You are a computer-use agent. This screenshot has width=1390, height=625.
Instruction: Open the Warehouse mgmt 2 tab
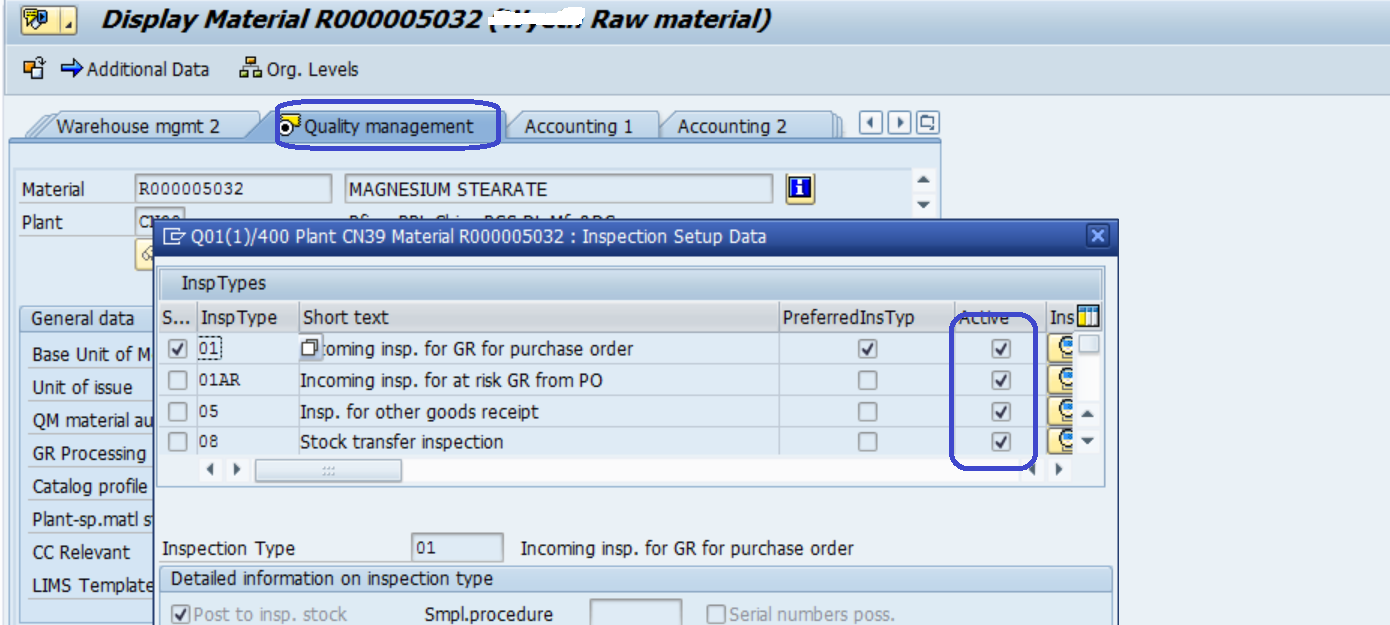tap(137, 126)
